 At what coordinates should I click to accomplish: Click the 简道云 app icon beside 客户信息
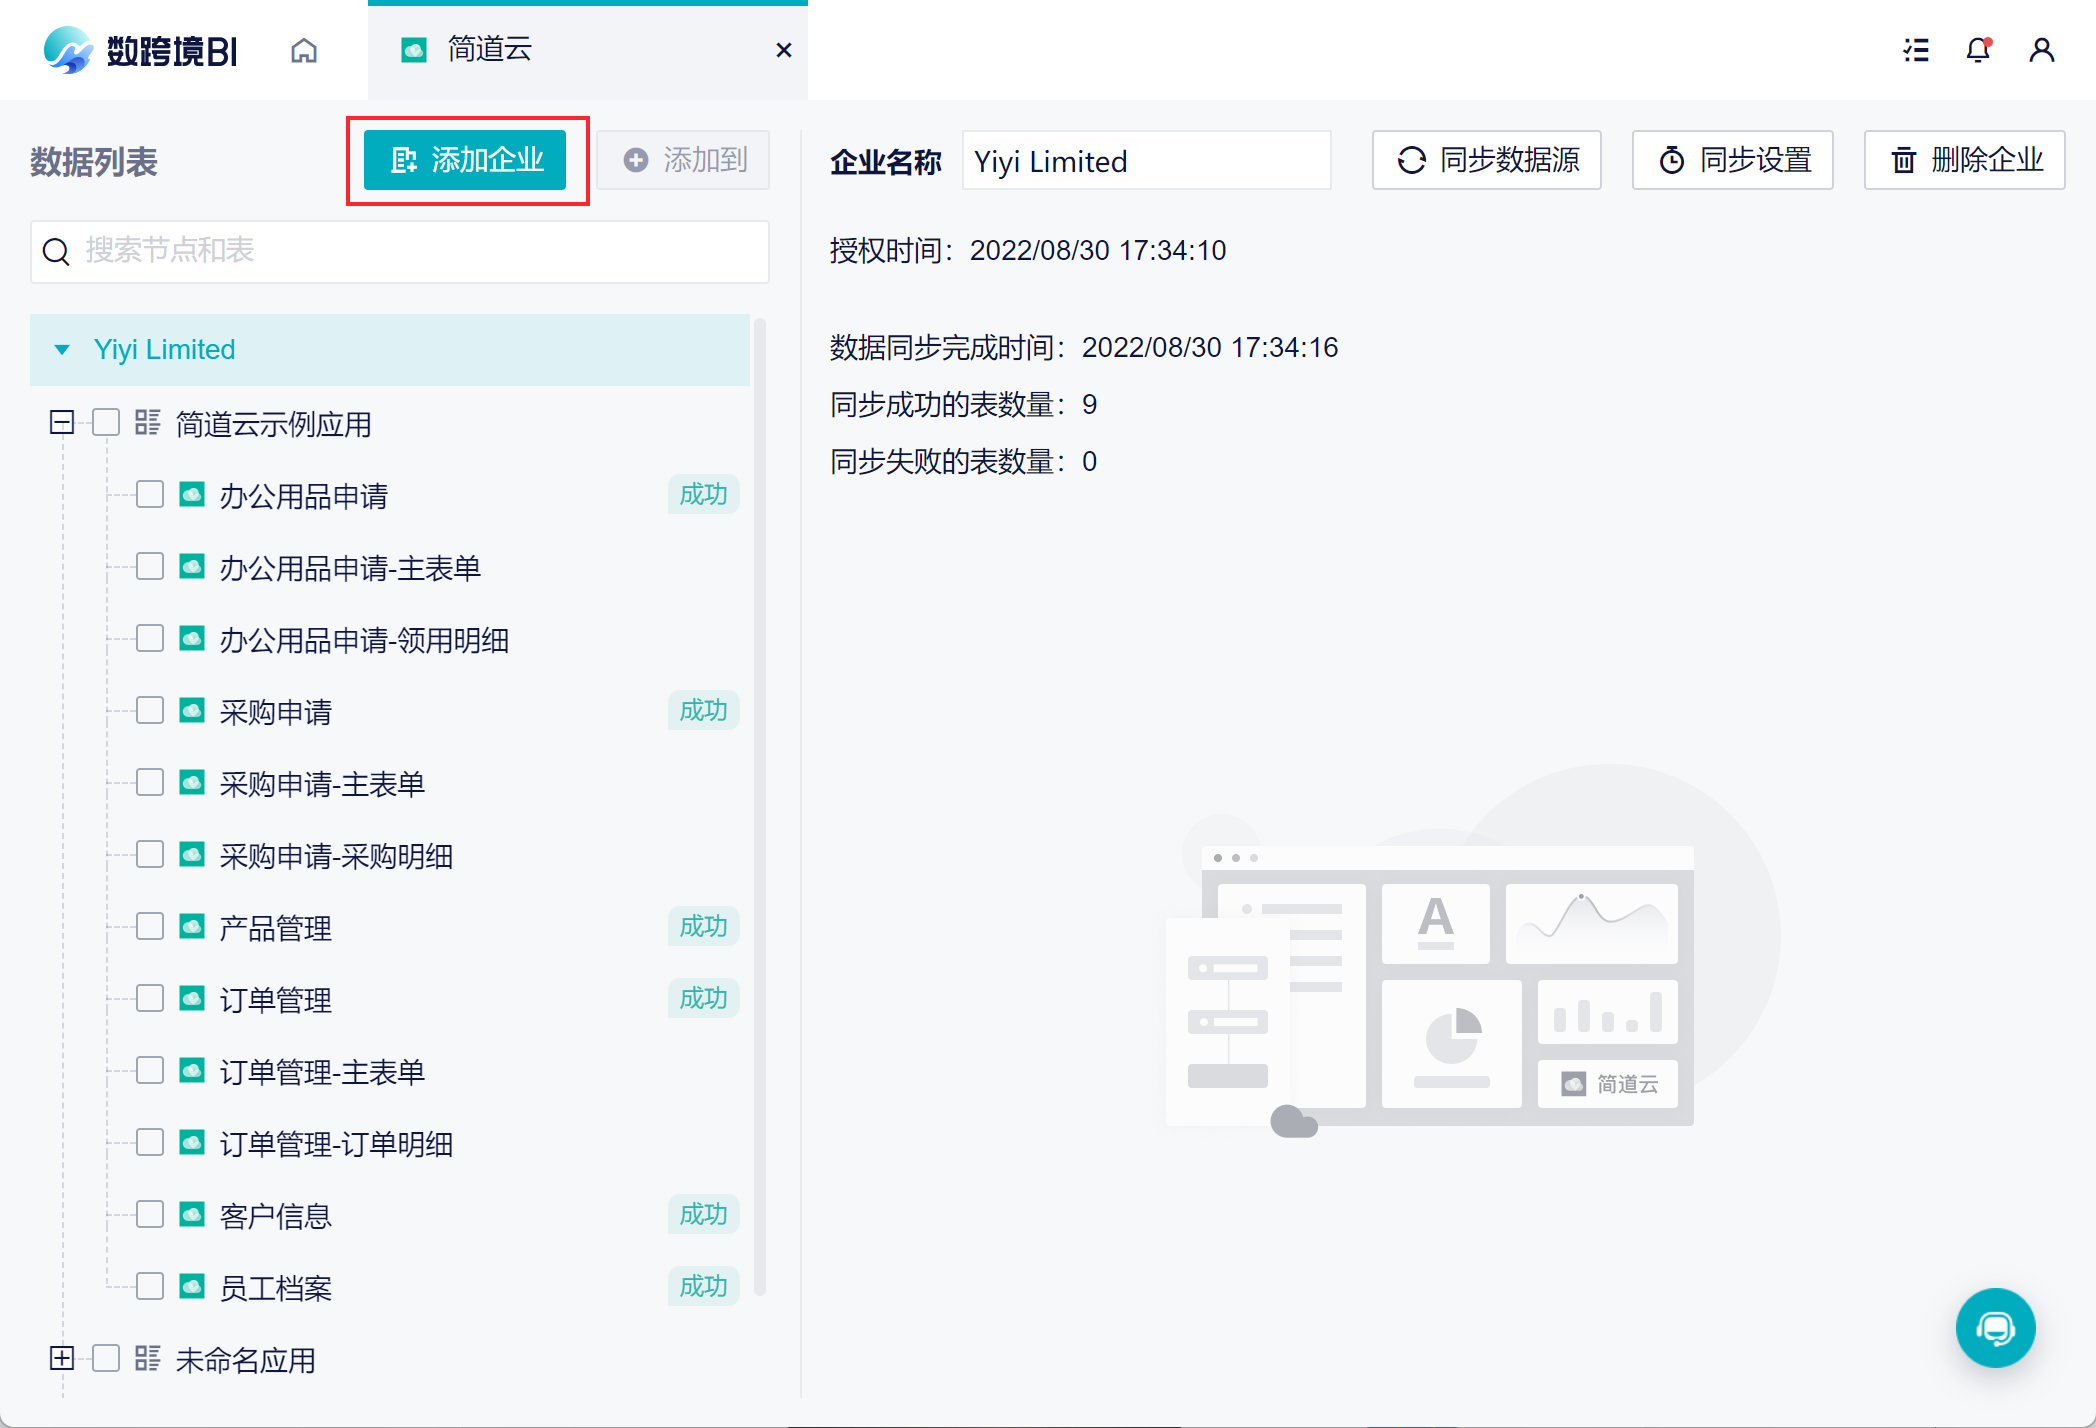(192, 1214)
